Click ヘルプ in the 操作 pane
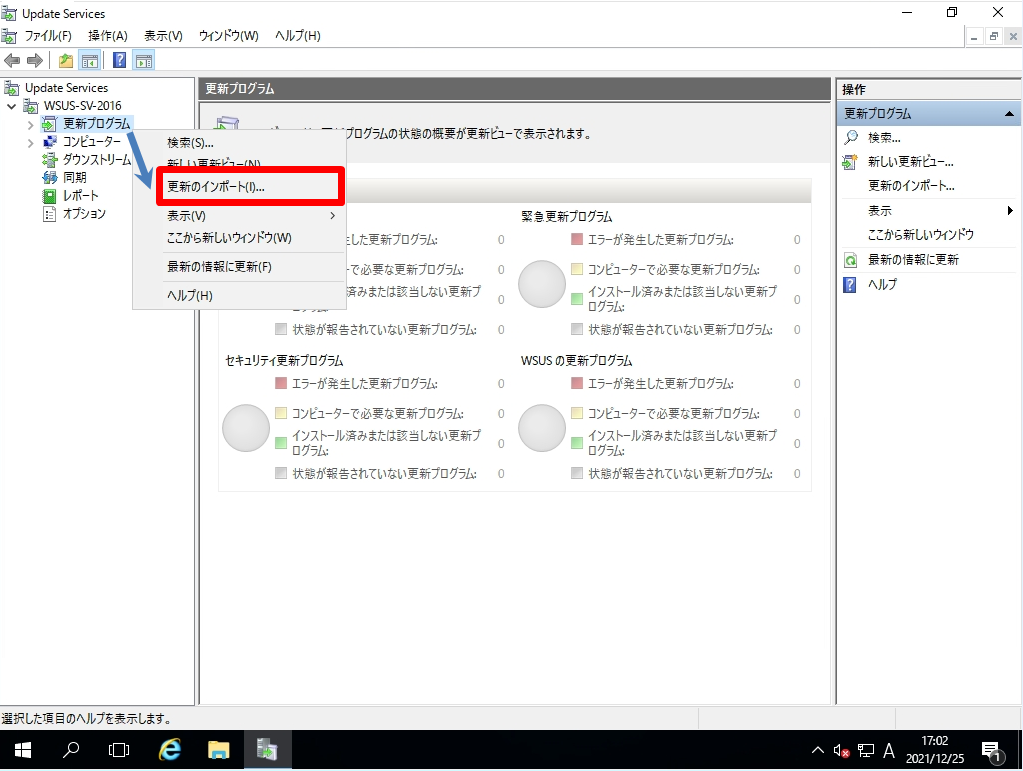The height and width of the screenshot is (771, 1023). pos(882,284)
